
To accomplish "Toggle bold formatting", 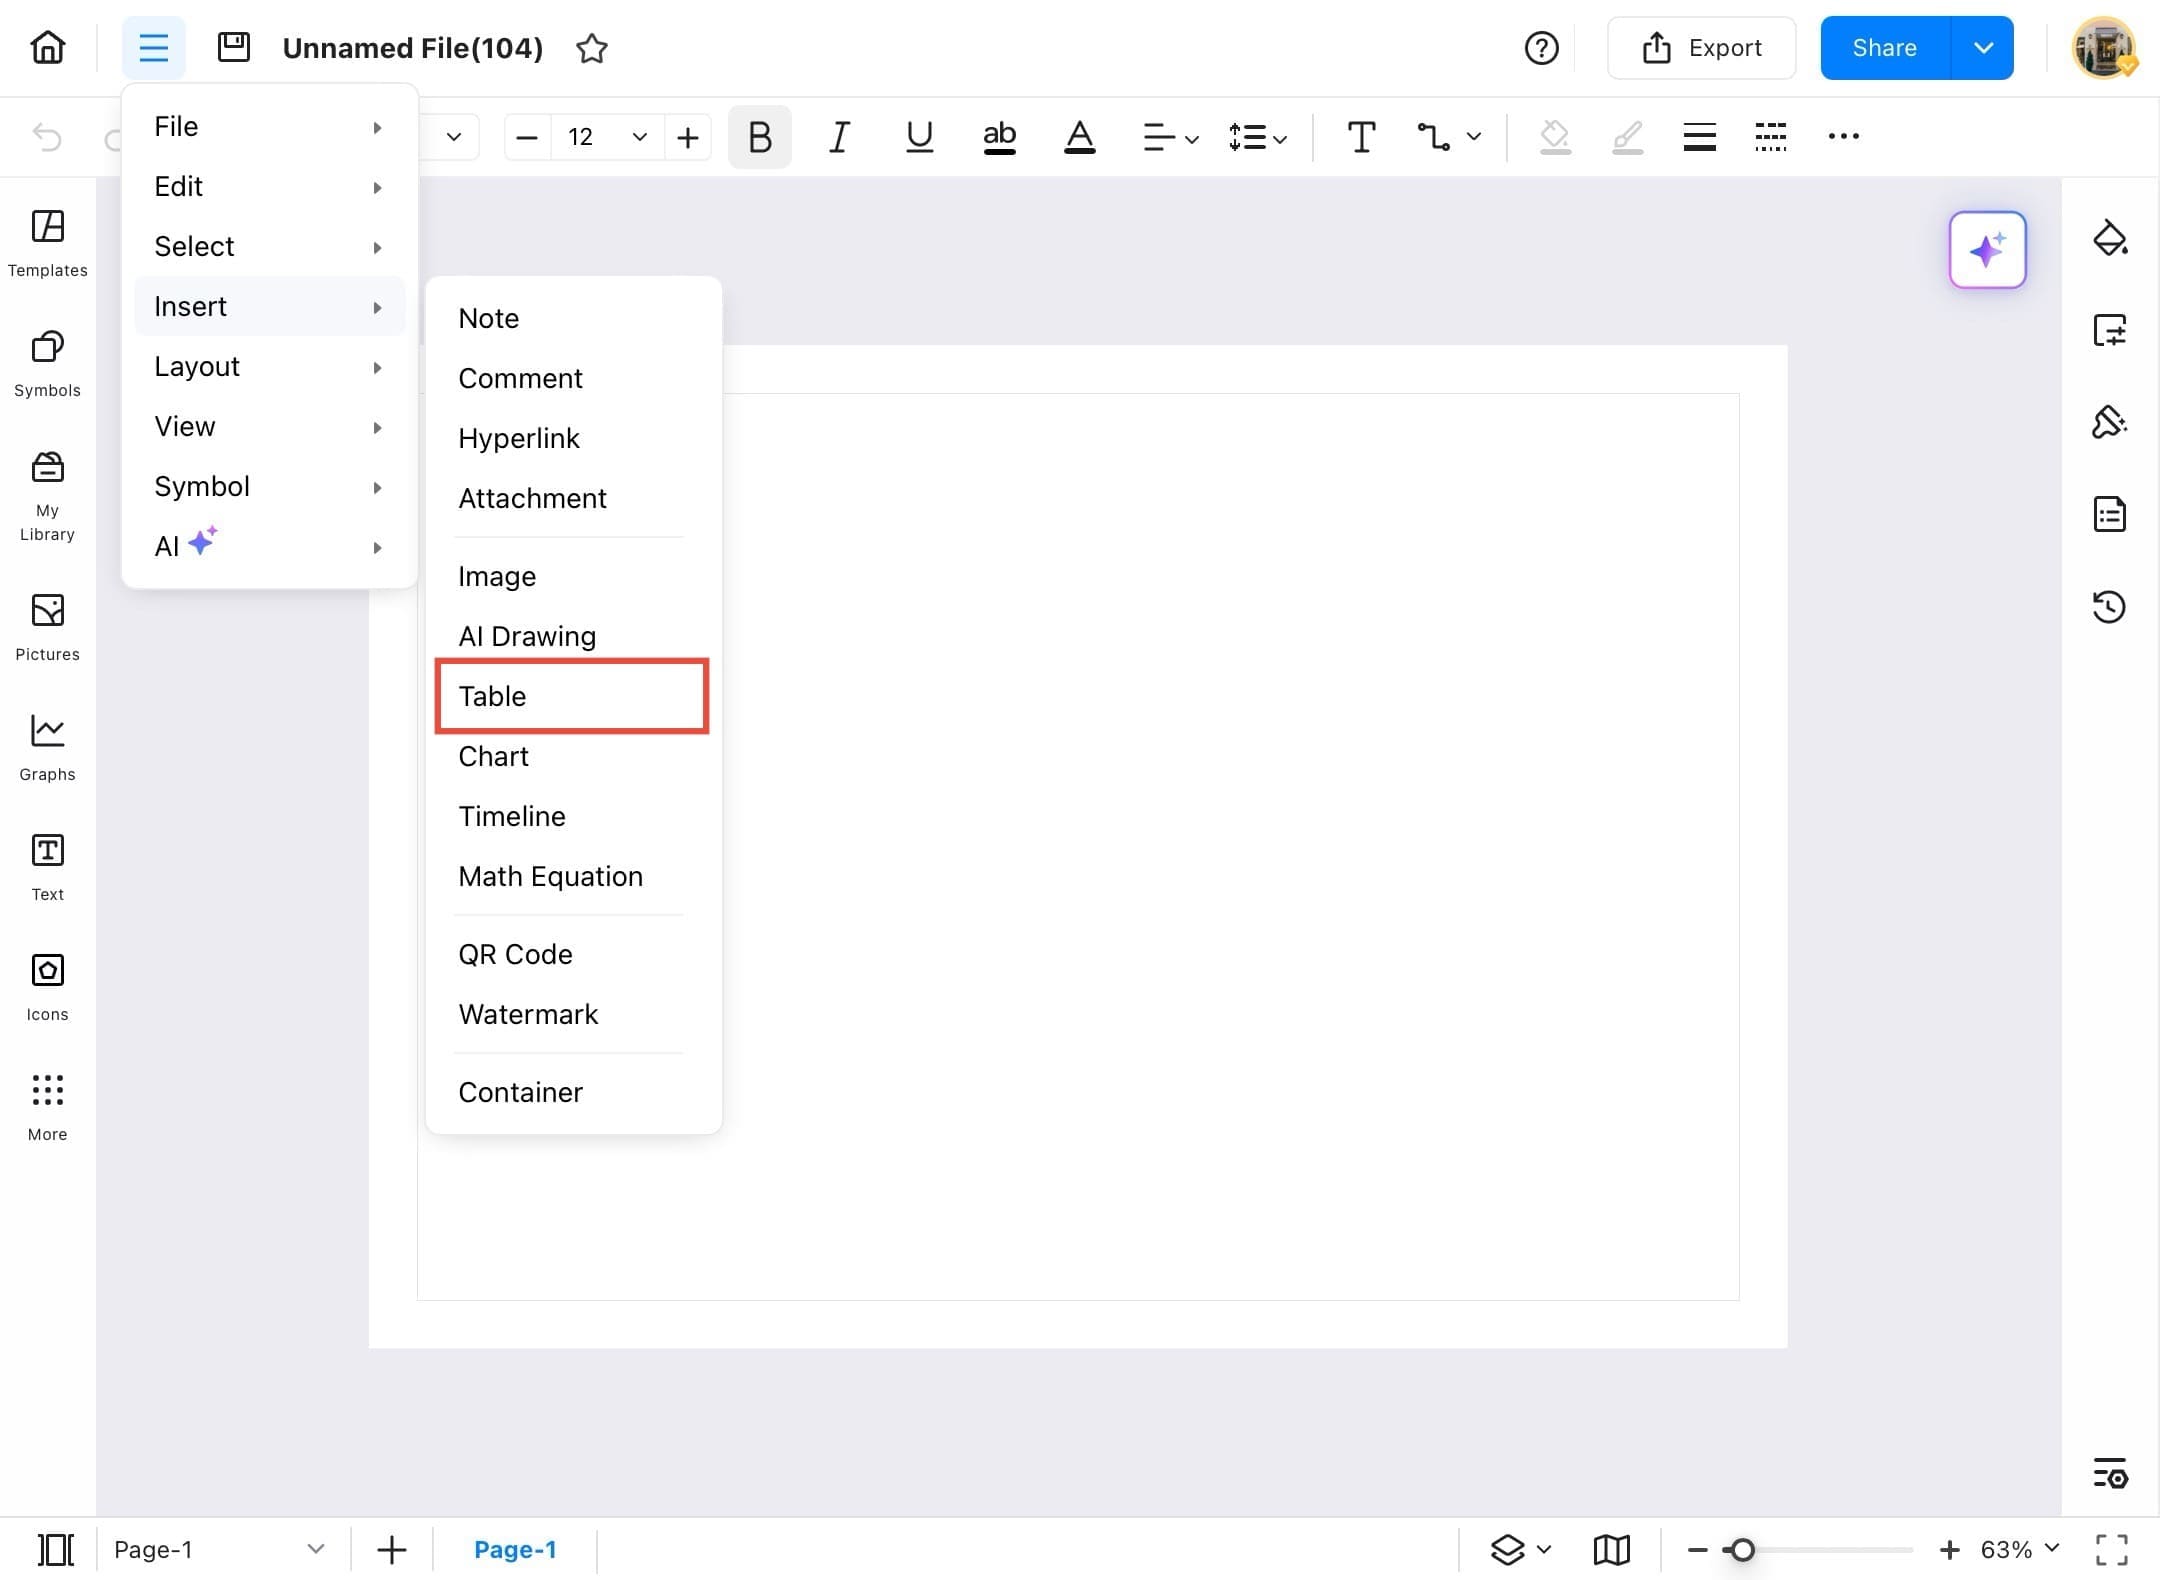I will pyautogui.click(x=759, y=137).
